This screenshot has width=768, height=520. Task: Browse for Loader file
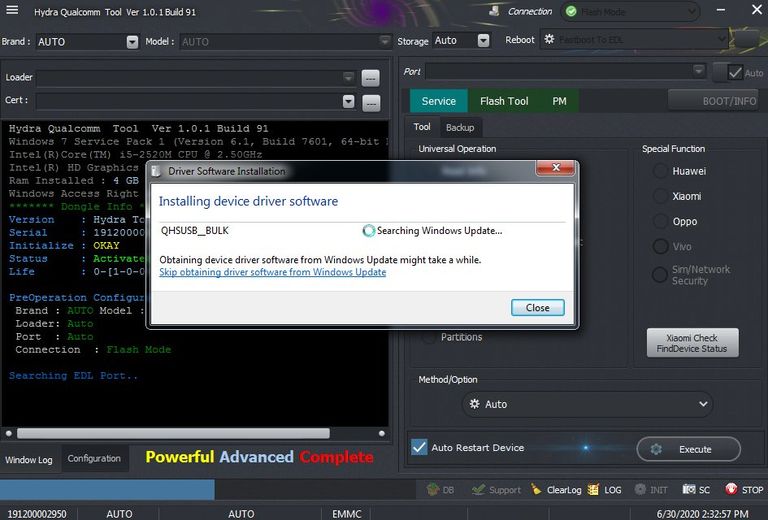click(x=370, y=78)
